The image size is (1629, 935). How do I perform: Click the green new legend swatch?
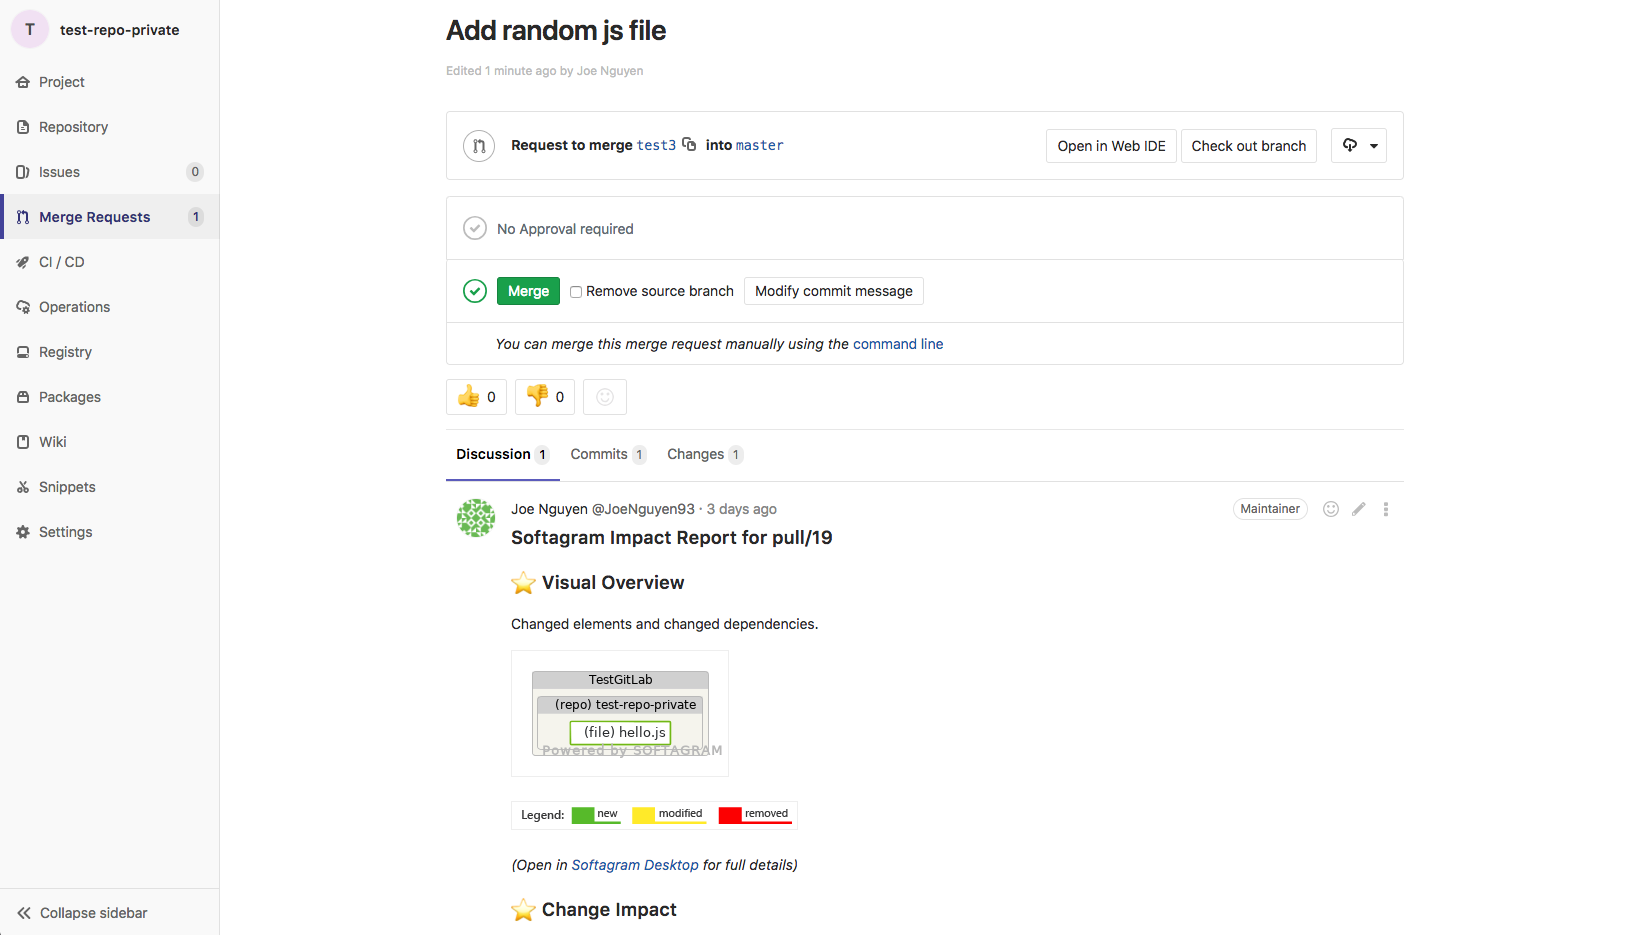(583, 815)
